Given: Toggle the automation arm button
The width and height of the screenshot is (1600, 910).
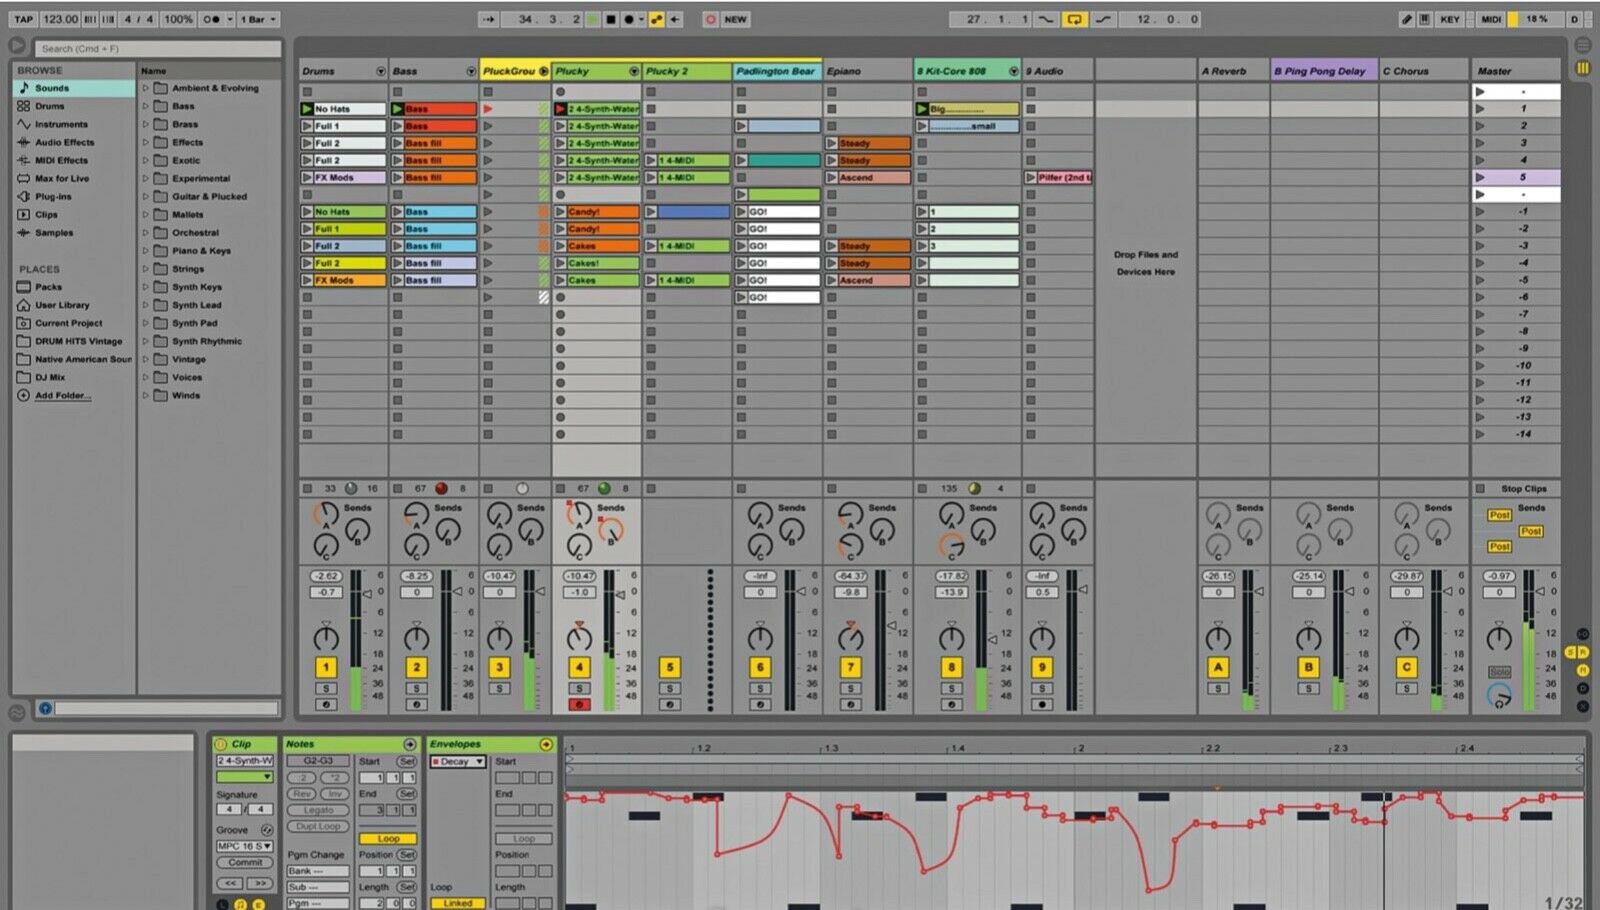Looking at the screenshot, I should pyautogui.click(x=657, y=19).
